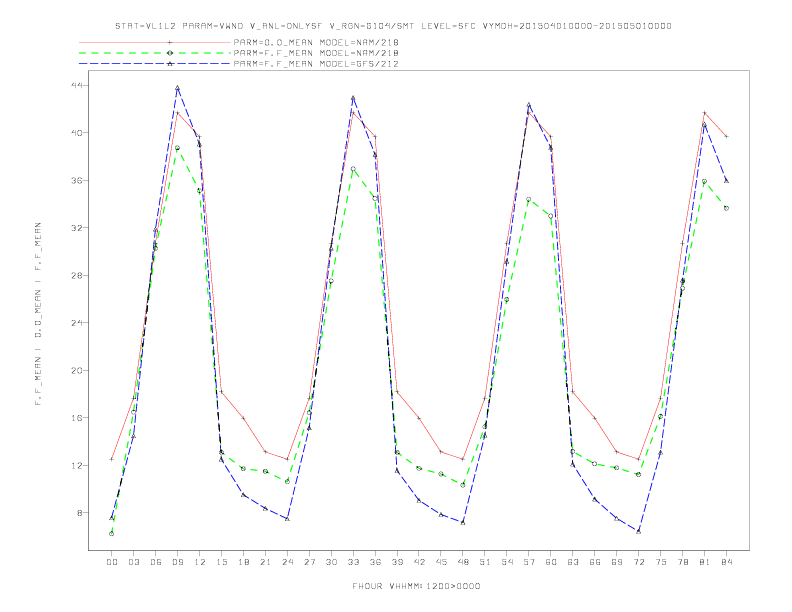Click x-axis forecast hour label 00
792x612 pixels.
coord(112,562)
